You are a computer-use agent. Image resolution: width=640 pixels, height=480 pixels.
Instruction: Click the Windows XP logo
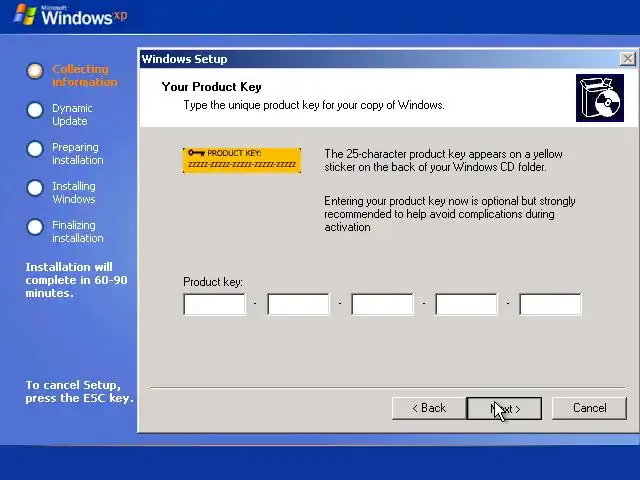point(70,15)
